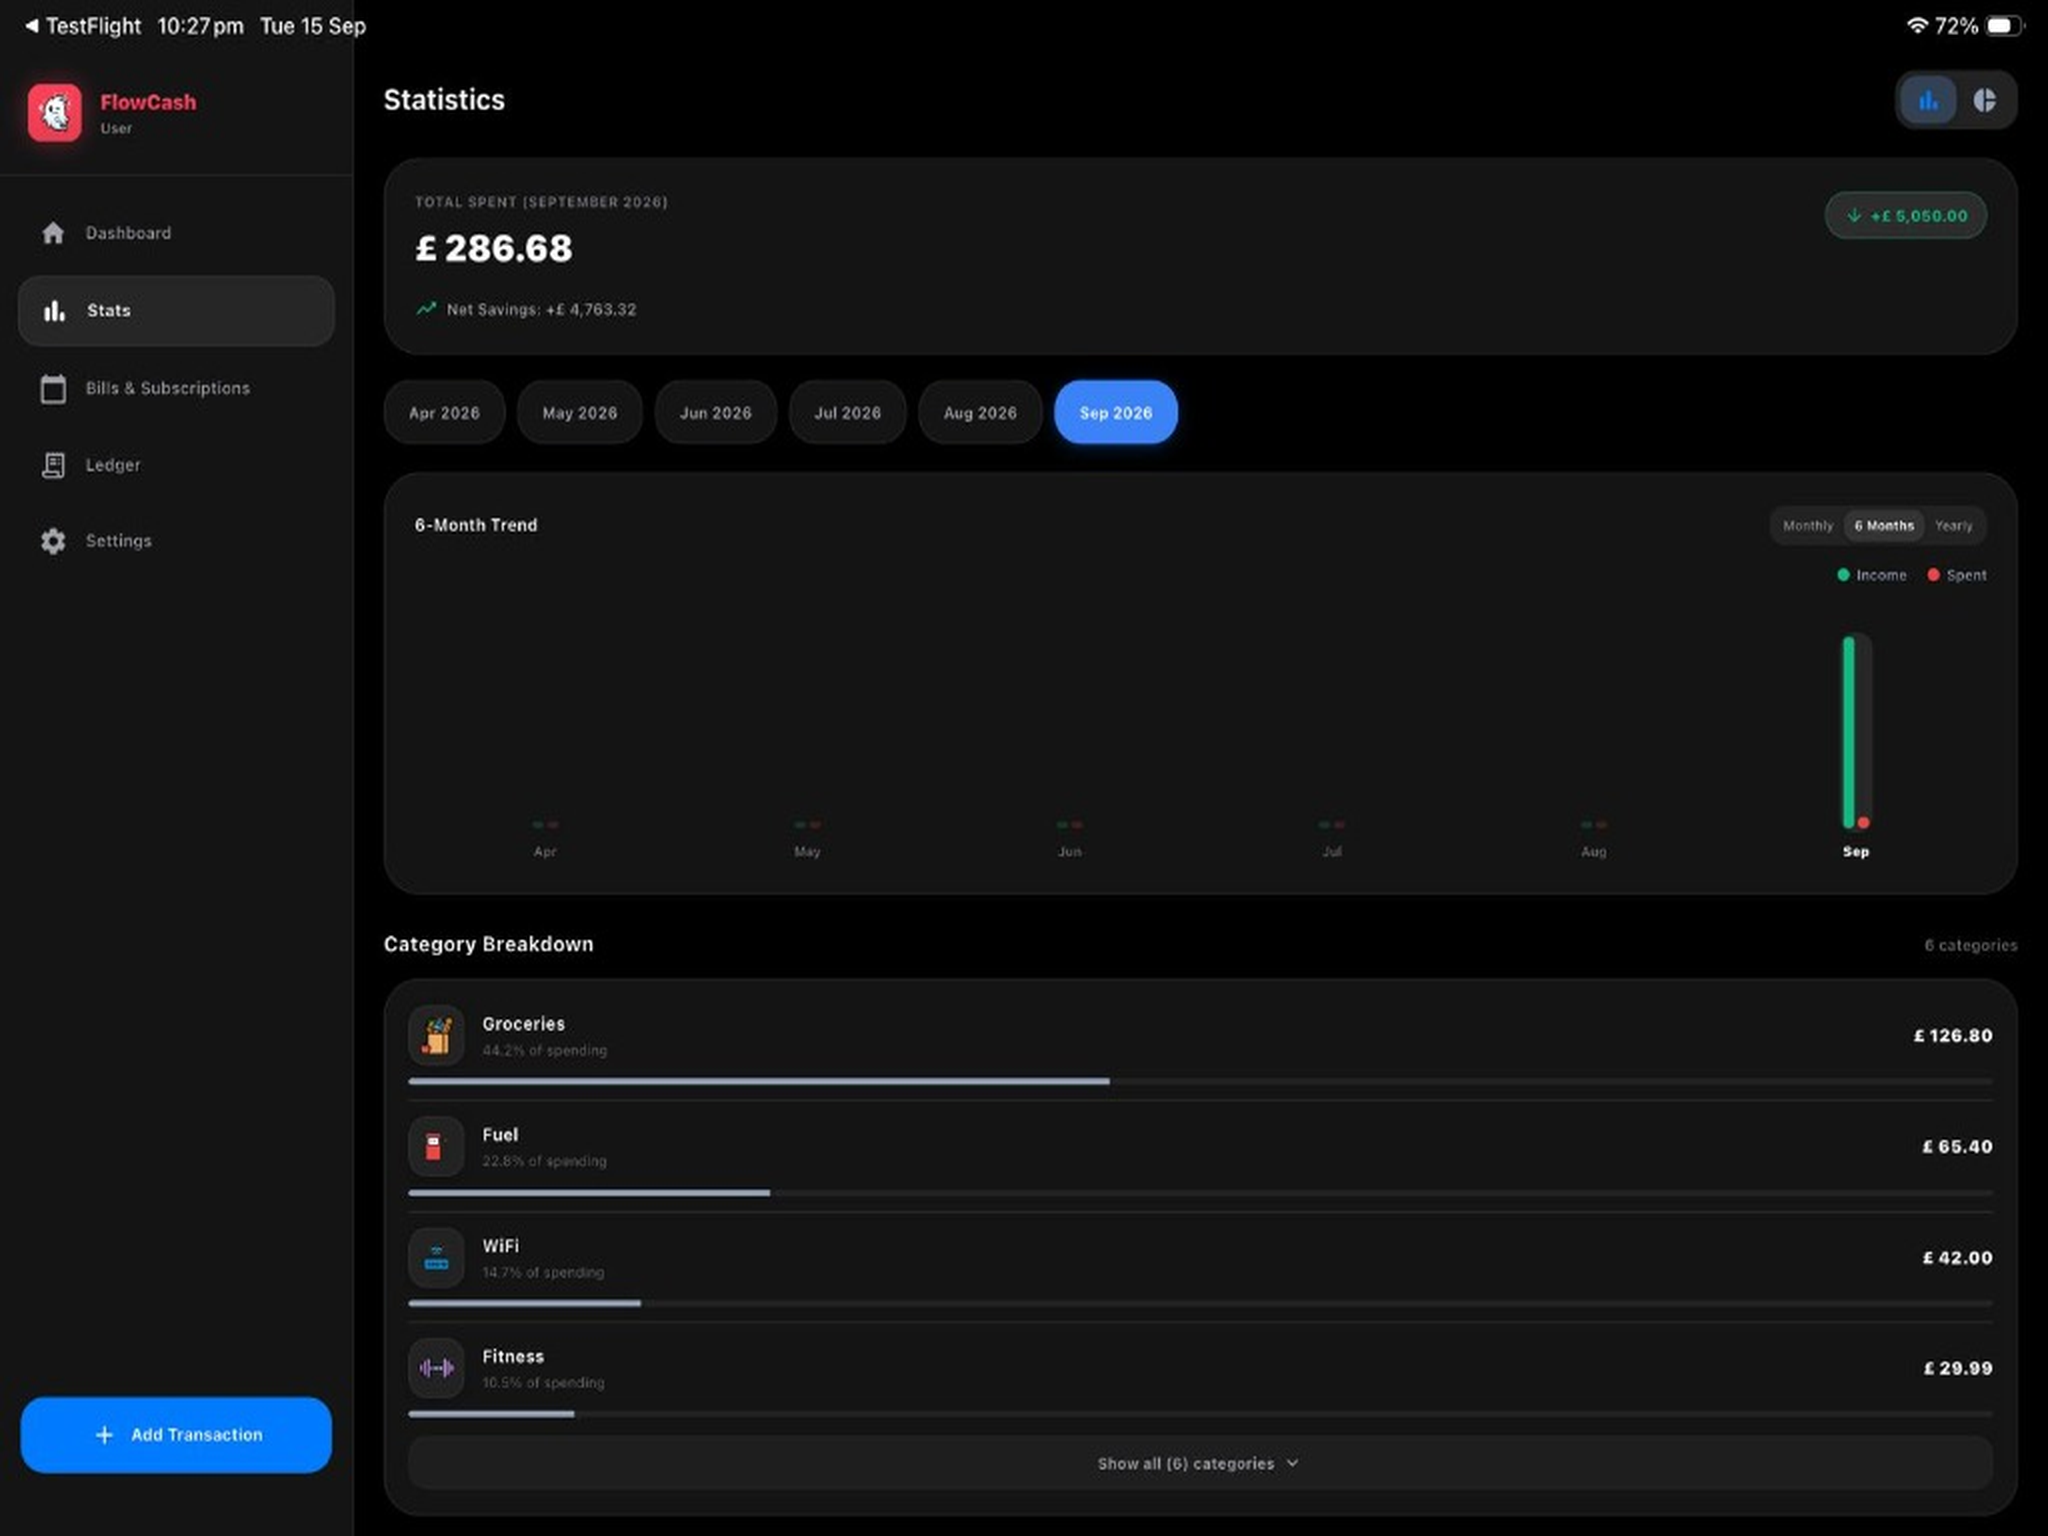Open the Ledger menu item
Screen dimensions: 2048x1536
pos(176,465)
